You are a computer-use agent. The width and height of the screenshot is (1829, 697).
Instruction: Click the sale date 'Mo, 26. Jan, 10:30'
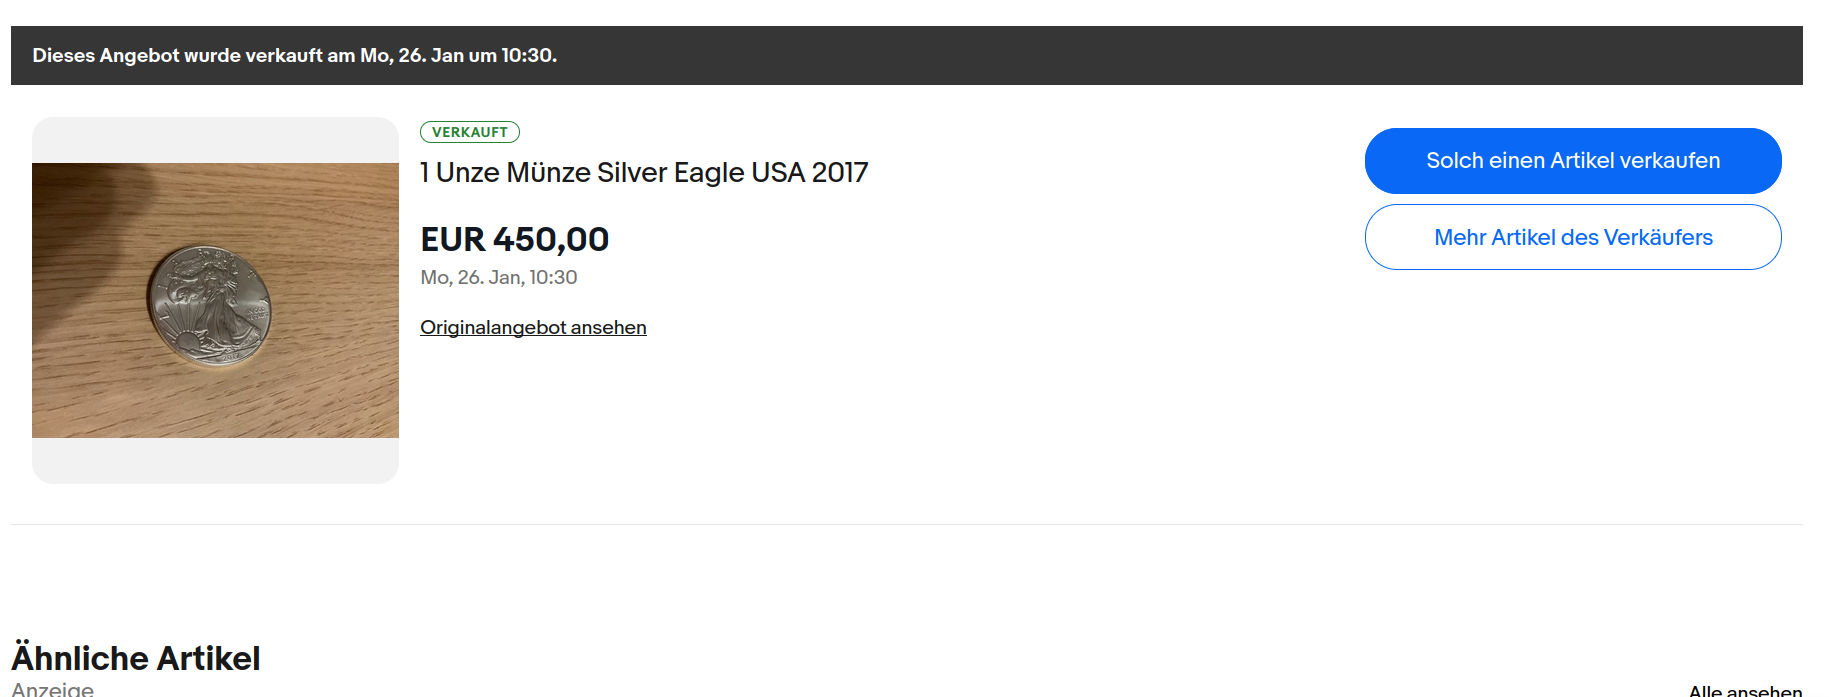[498, 277]
